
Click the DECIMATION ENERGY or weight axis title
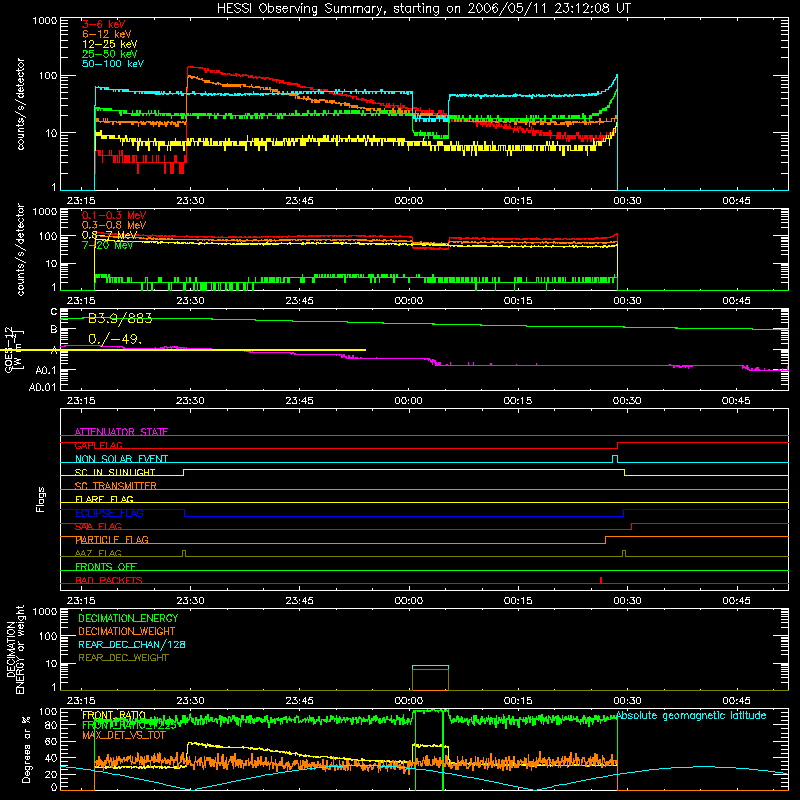click(15, 649)
